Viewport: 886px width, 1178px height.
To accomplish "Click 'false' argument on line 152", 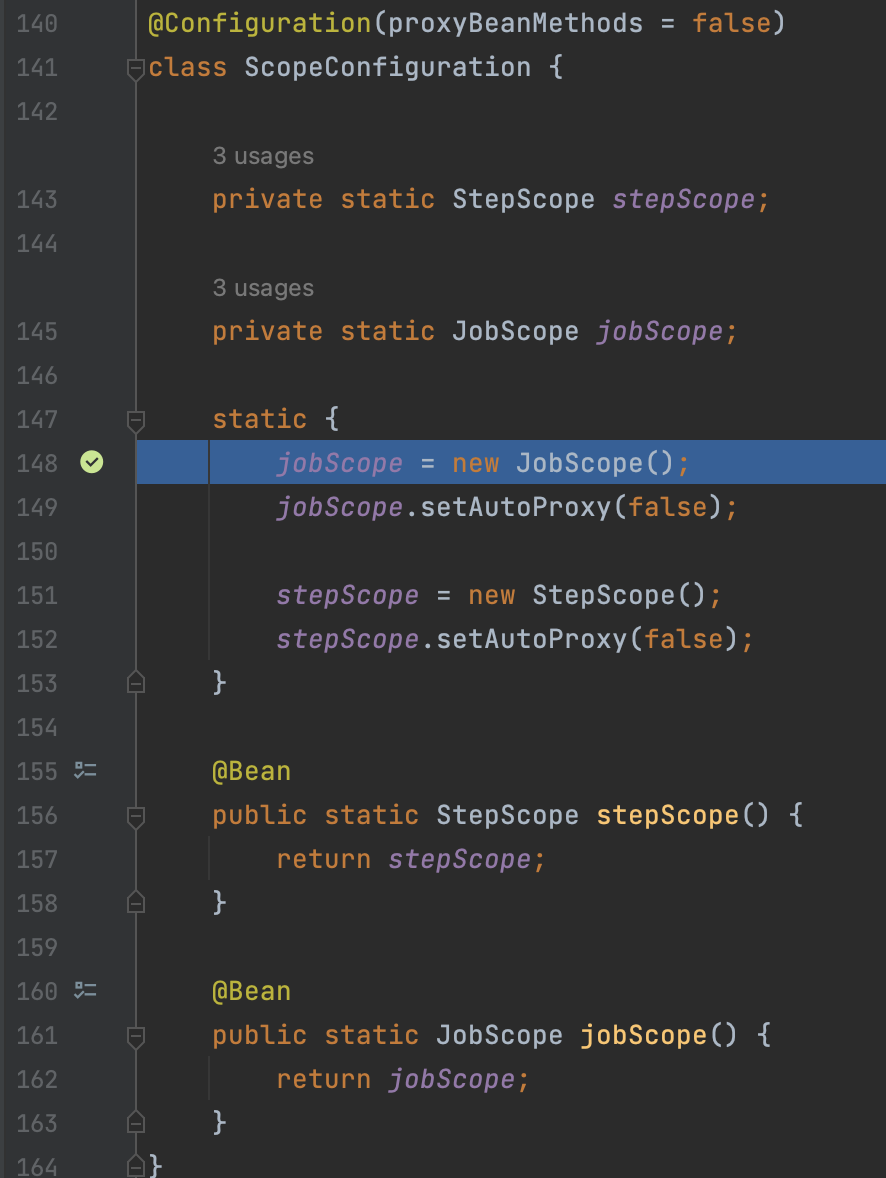I will (684, 639).
